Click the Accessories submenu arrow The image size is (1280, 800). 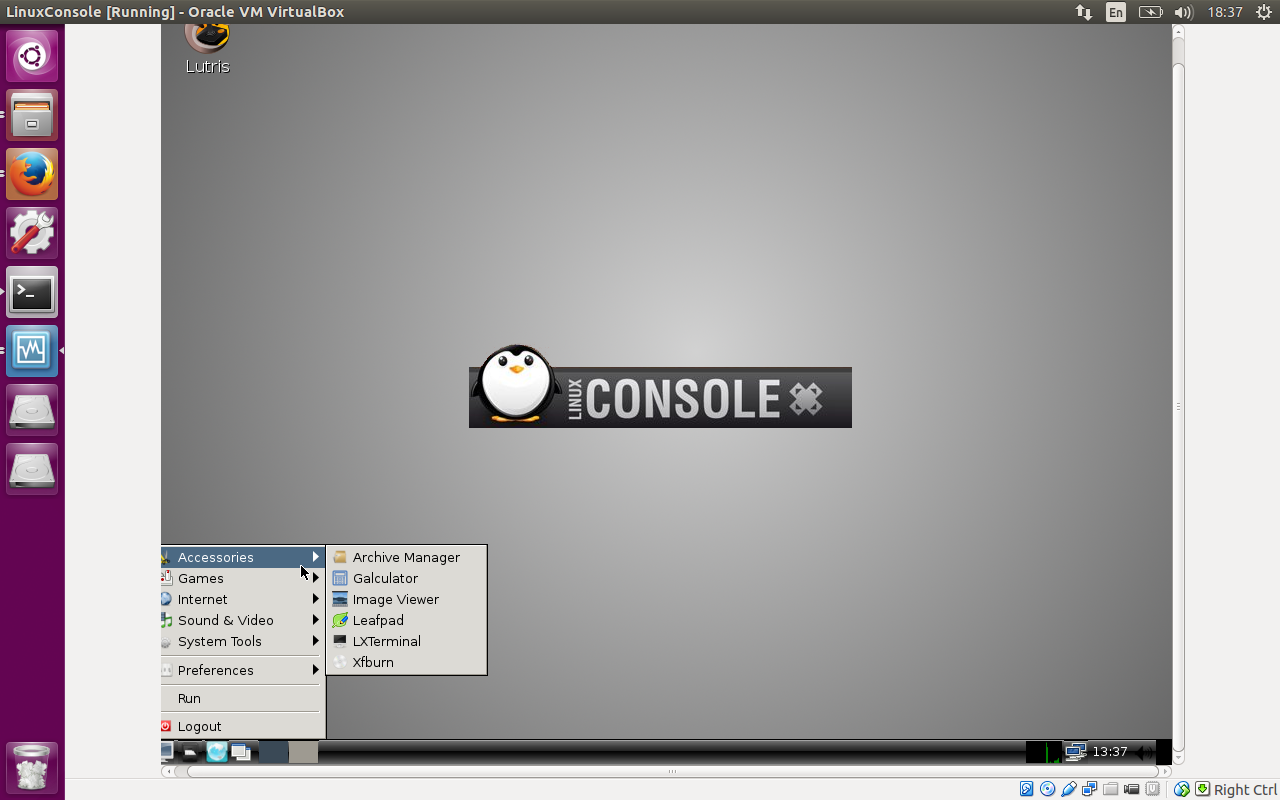tap(316, 557)
